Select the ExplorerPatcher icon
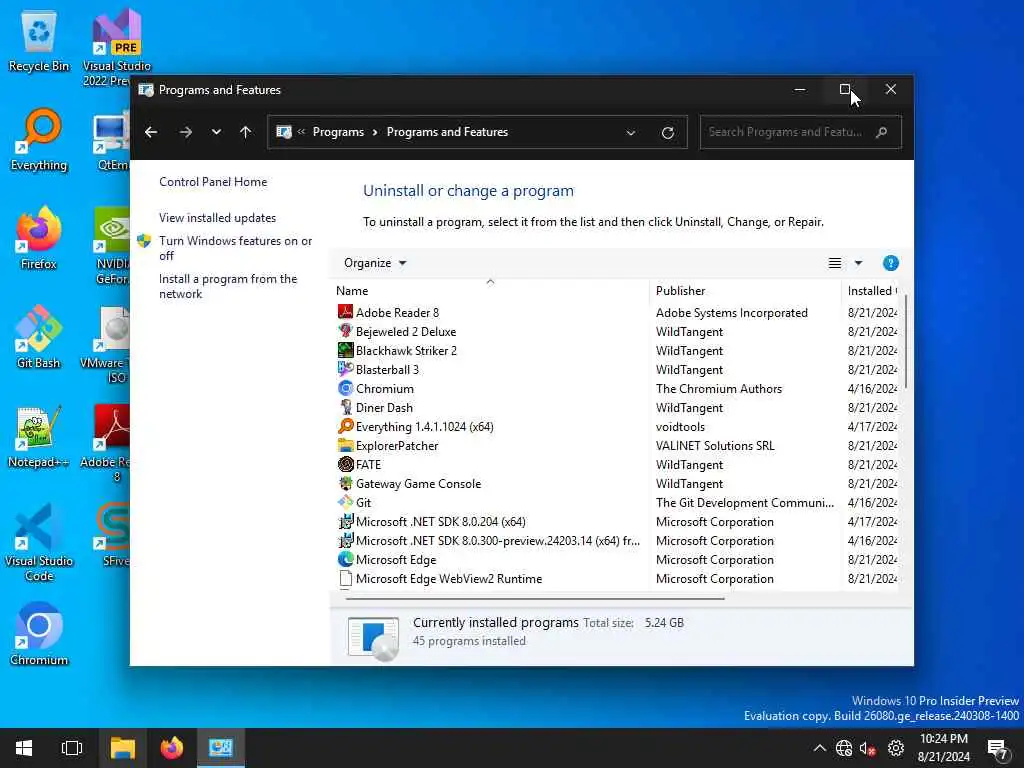Image resolution: width=1024 pixels, height=768 pixels. (x=345, y=445)
